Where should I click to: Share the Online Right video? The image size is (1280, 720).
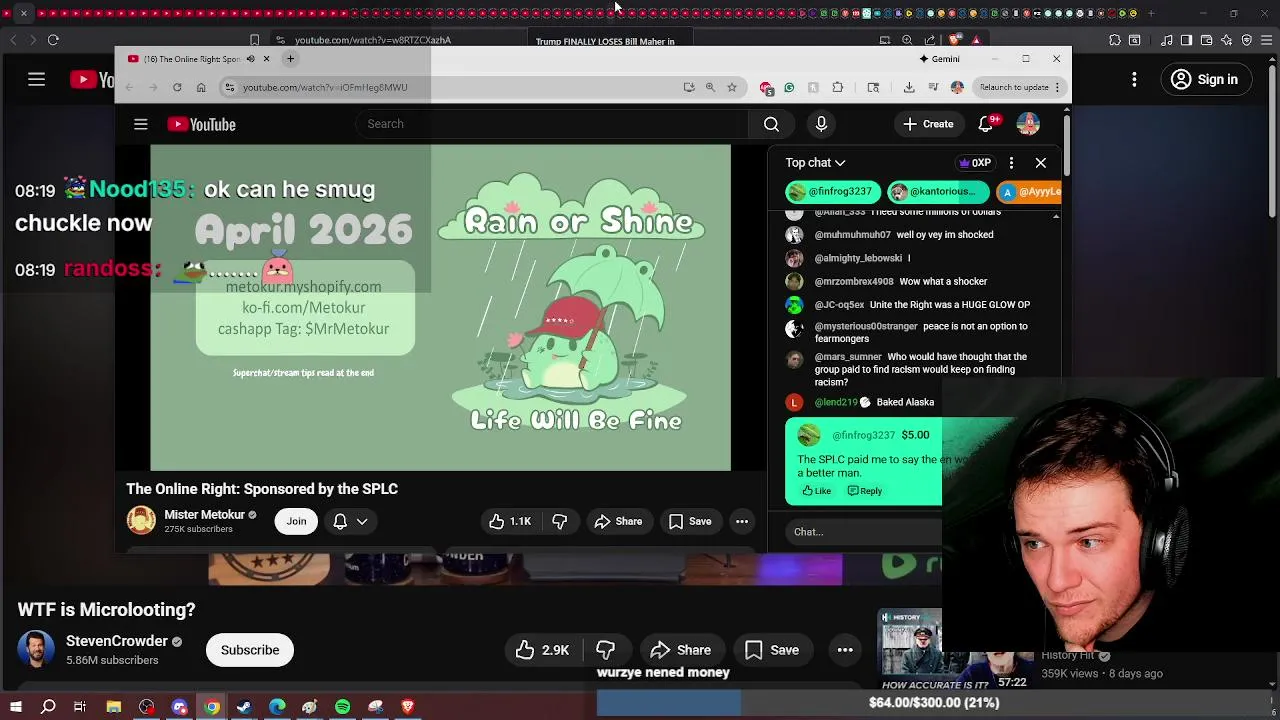tap(618, 521)
